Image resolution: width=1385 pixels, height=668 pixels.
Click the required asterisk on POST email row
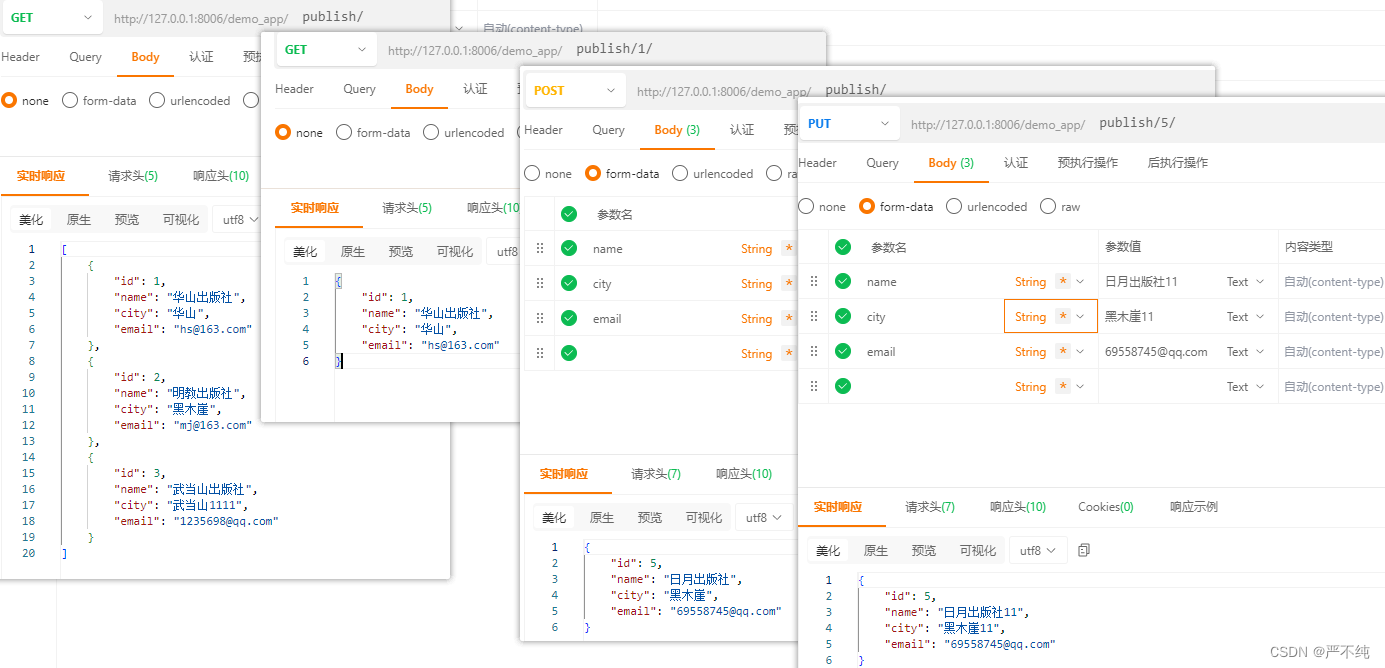[x=789, y=319]
